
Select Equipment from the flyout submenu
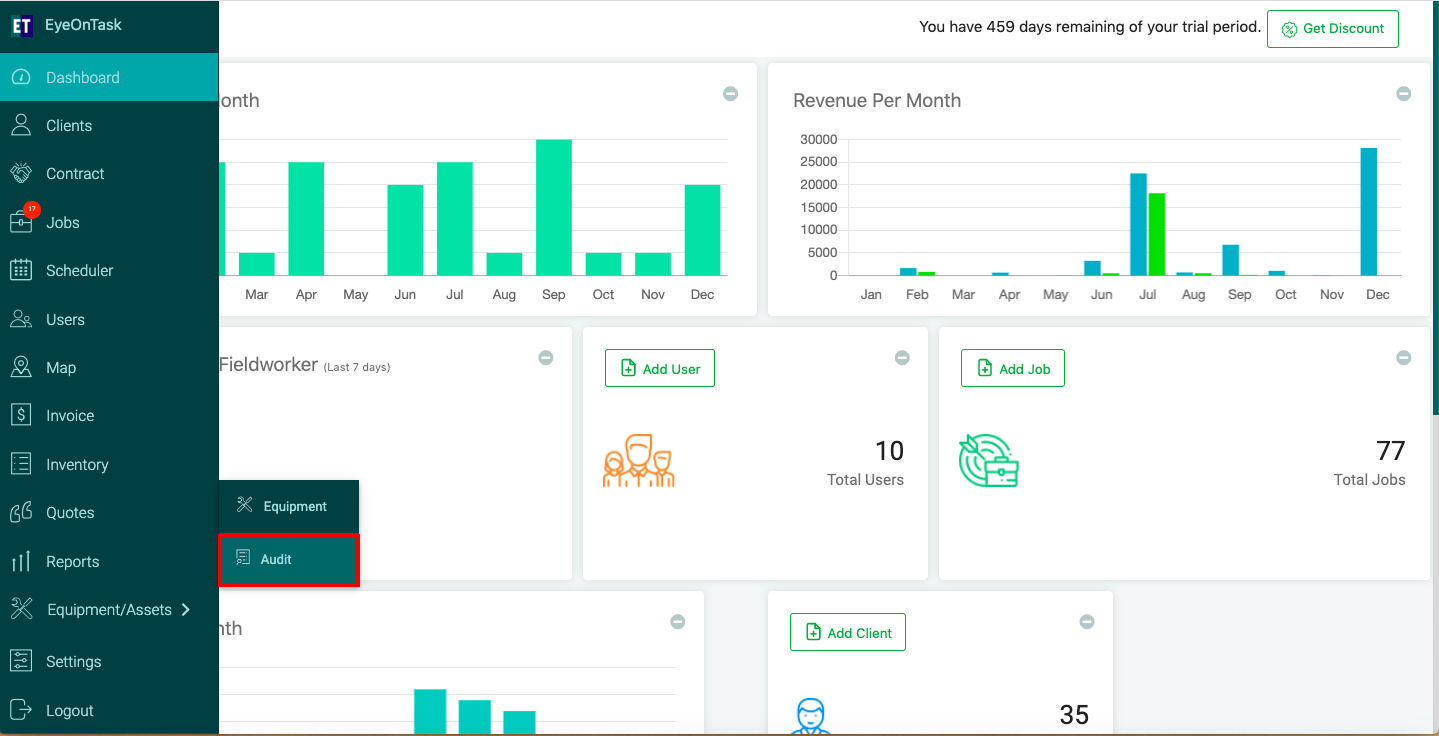tap(289, 506)
